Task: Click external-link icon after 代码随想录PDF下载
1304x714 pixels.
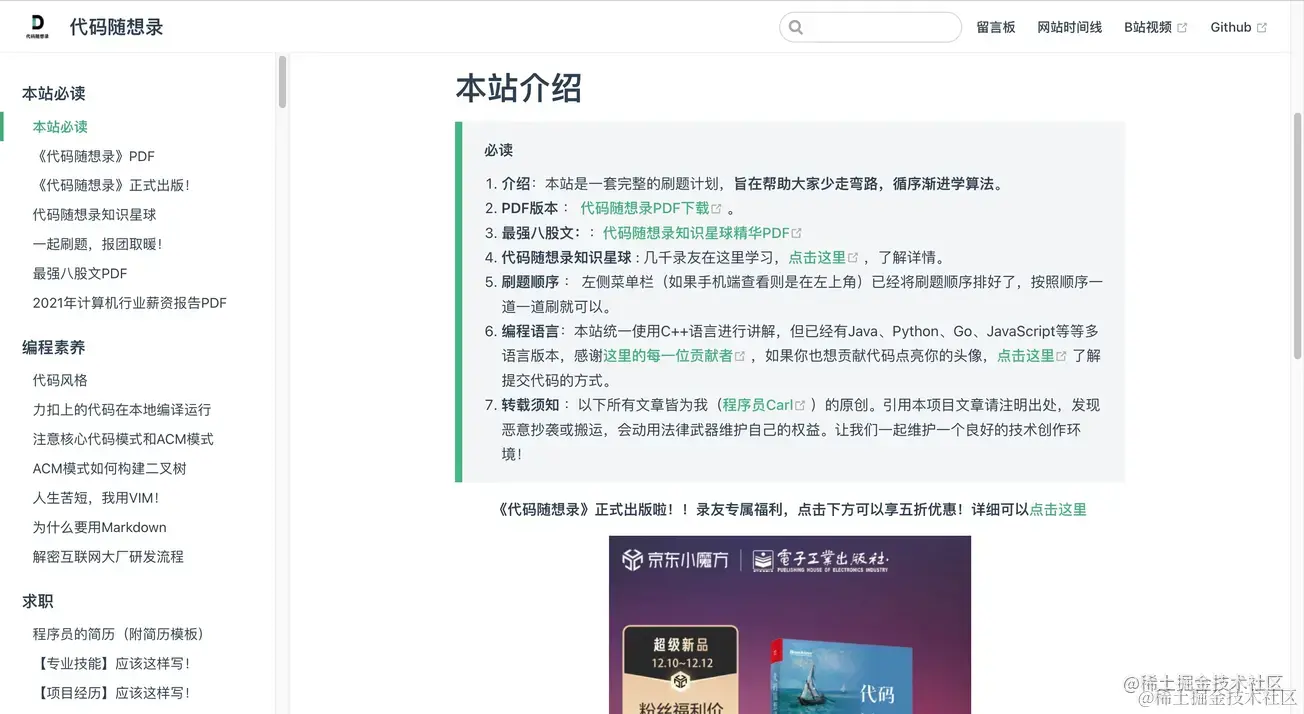Action: (x=717, y=208)
